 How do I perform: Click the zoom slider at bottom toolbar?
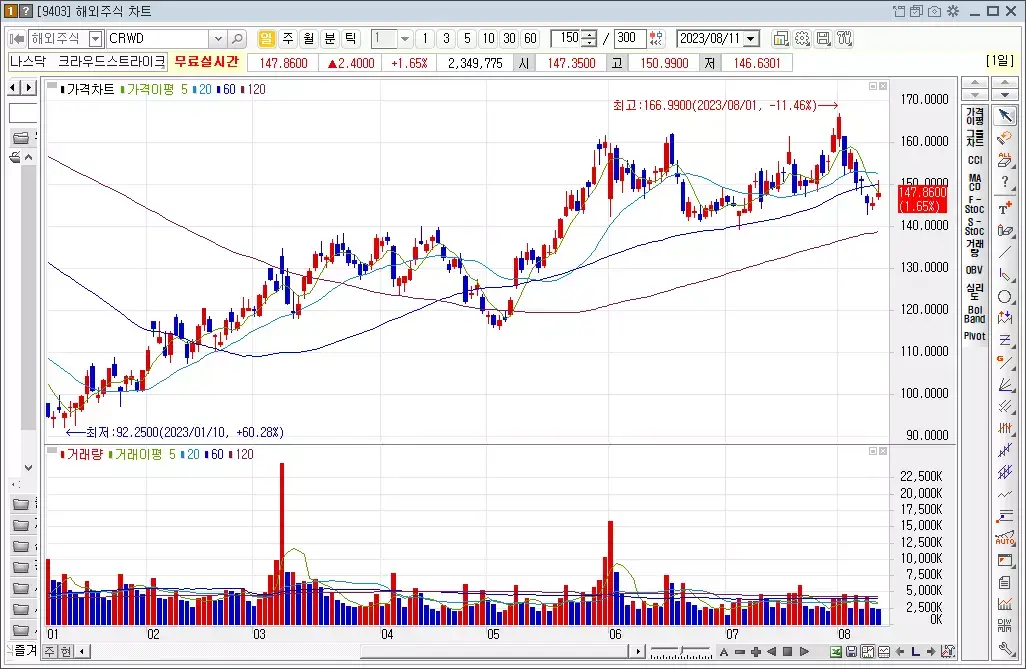click(x=681, y=652)
